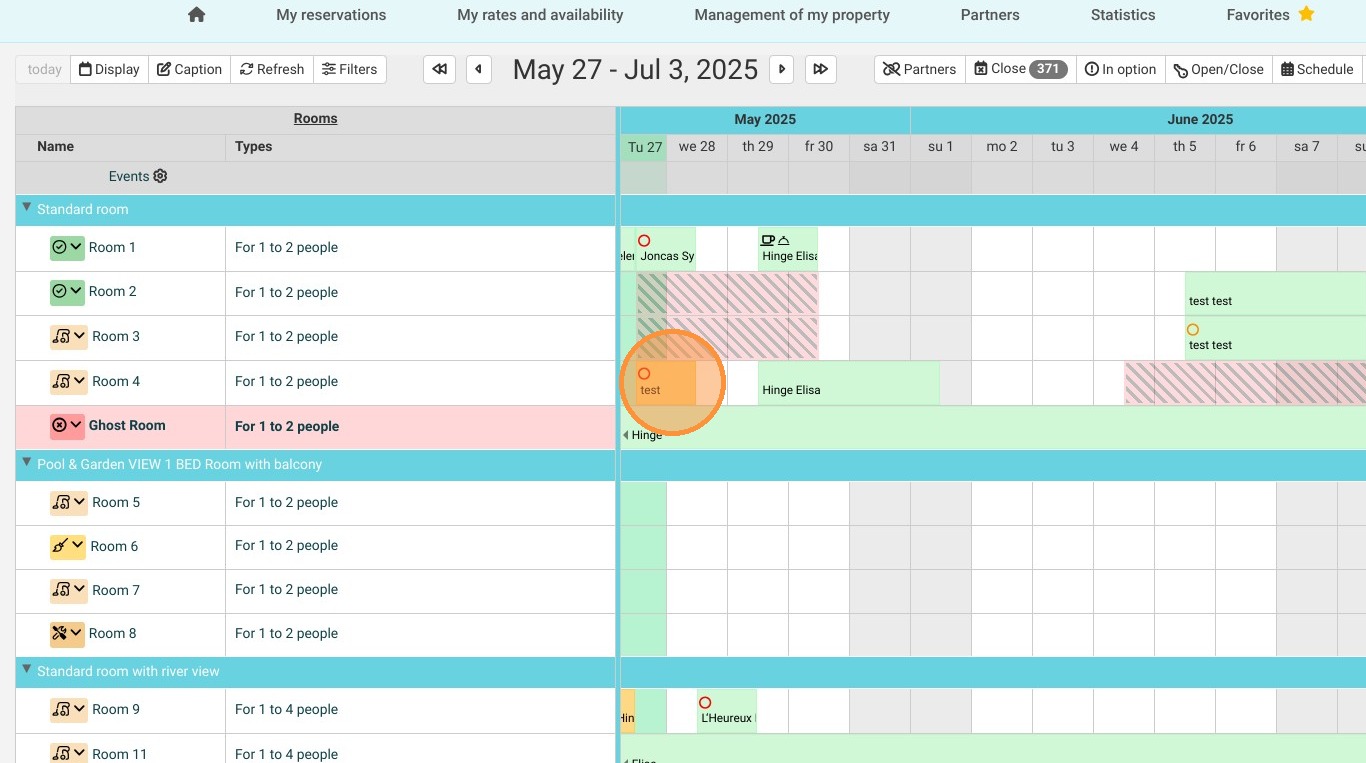The width and height of the screenshot is (1366, 763).
Task: Click the blocked striped period in Room 4 June
Action: click(1245, 383)
